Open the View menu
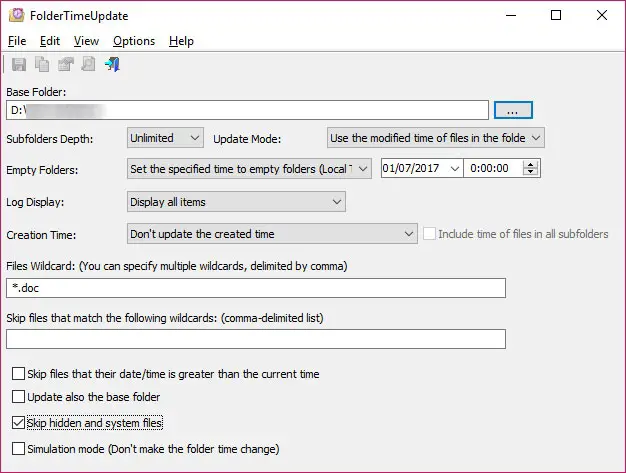The width and height of the screenshot is (626, 473). click(86, 41)
